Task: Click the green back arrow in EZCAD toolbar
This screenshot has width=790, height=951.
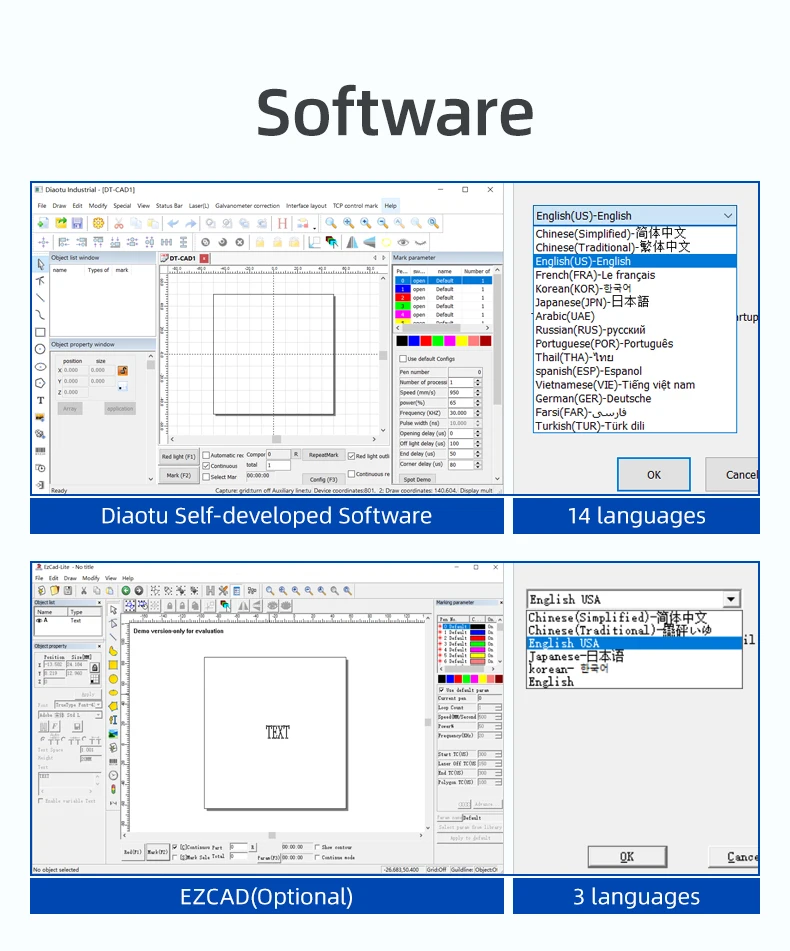Action: click(x=126, y=590)
